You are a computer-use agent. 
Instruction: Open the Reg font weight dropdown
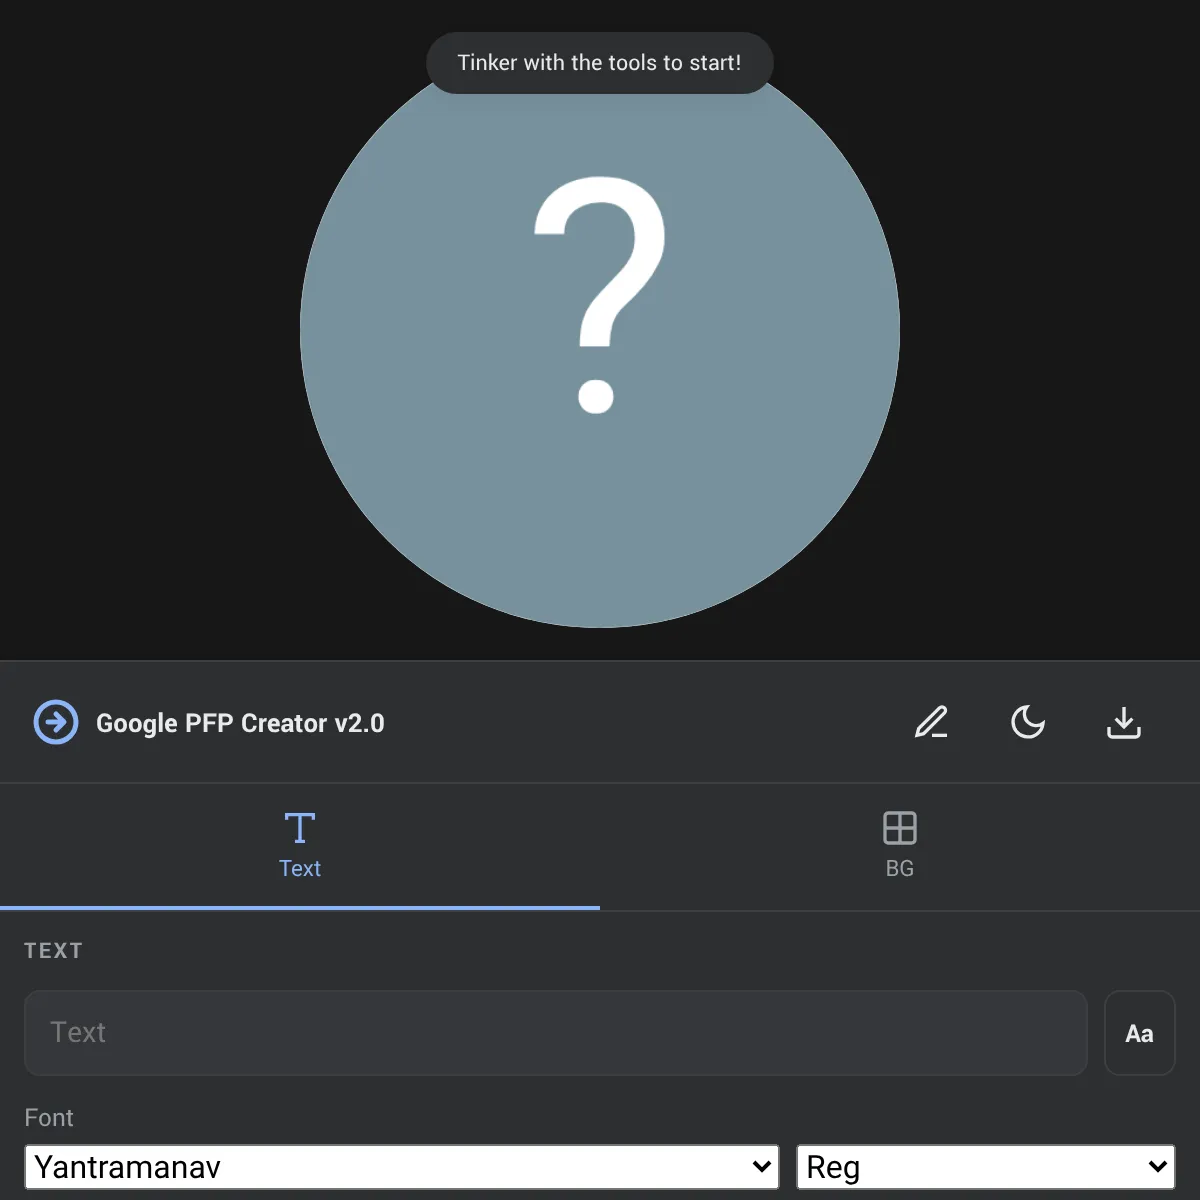point(985,1166)
